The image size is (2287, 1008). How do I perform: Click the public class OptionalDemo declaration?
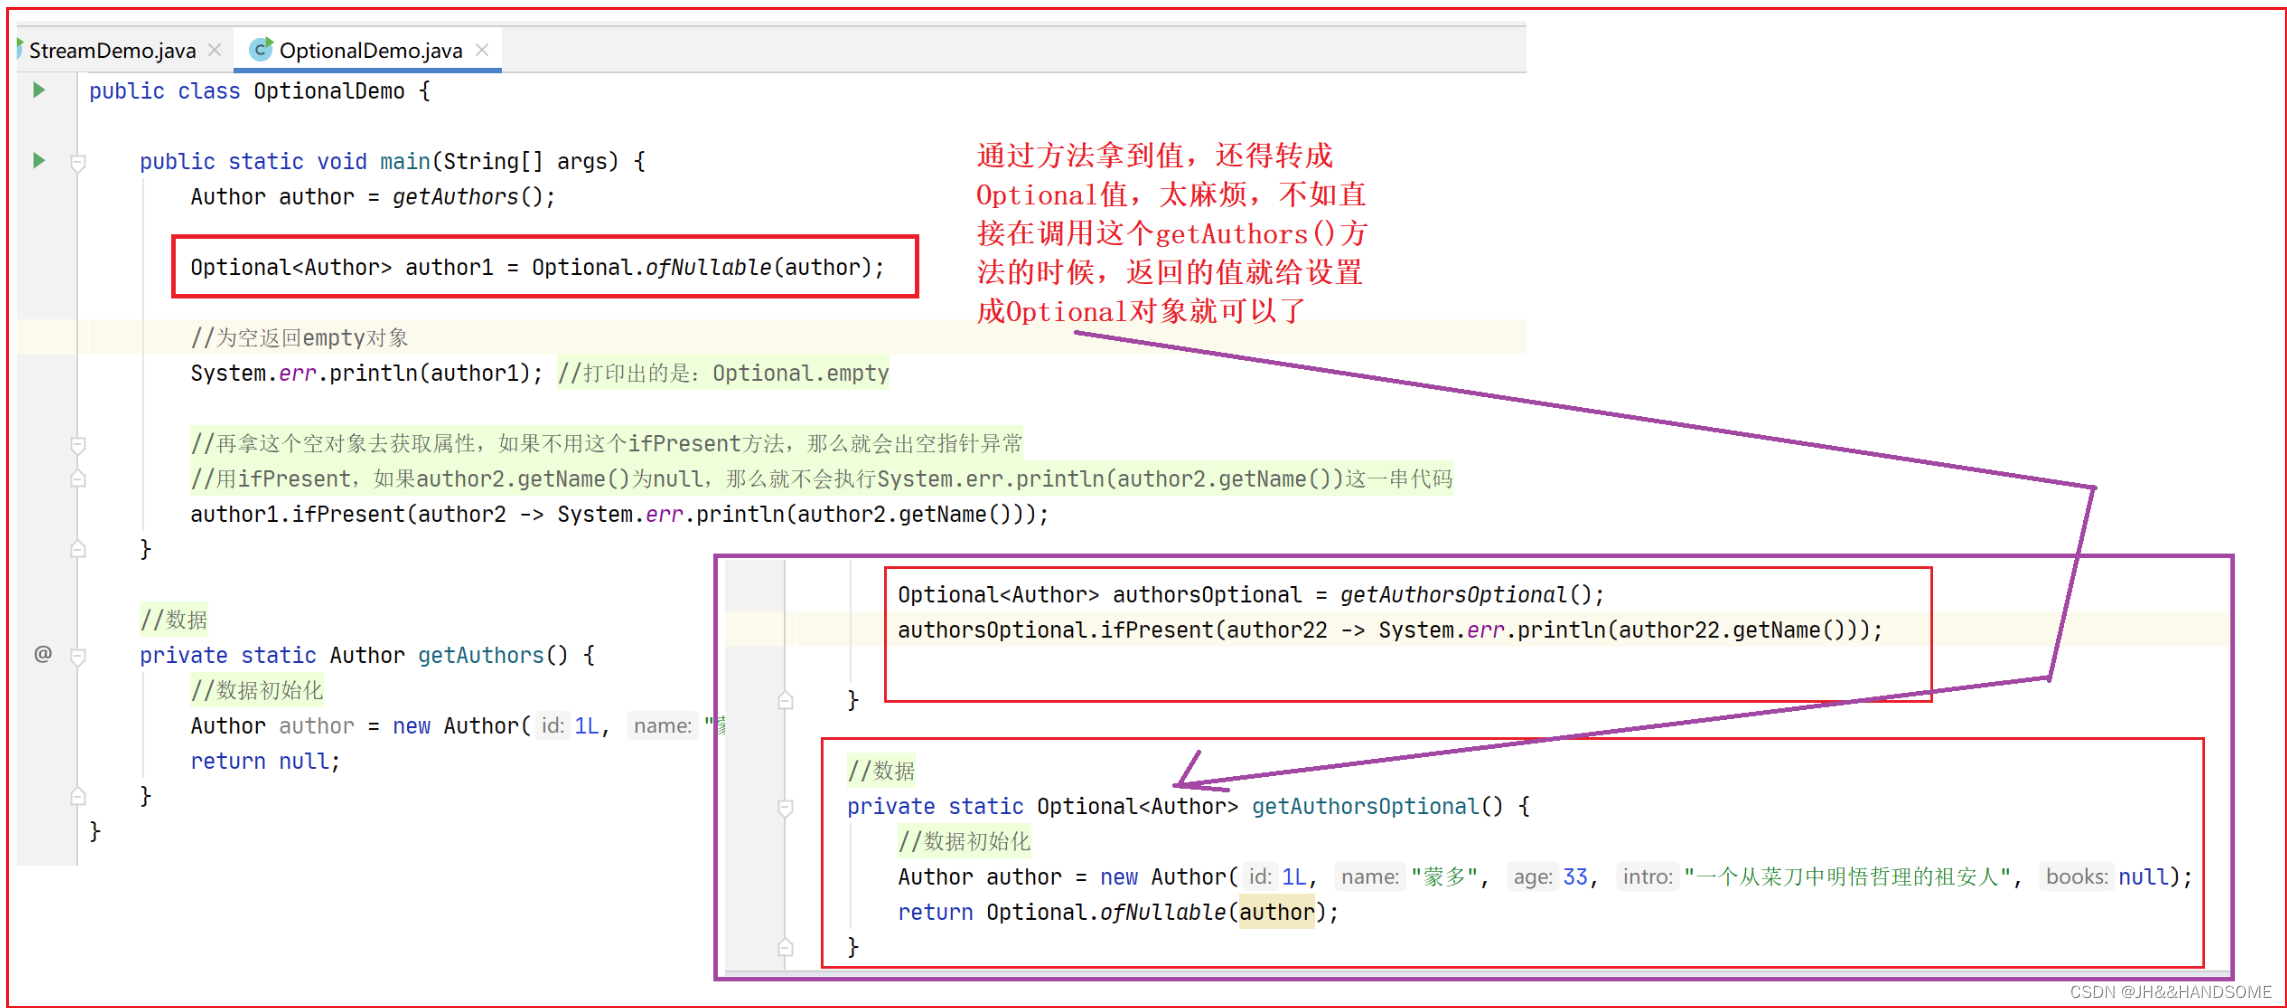coord(260,91)
